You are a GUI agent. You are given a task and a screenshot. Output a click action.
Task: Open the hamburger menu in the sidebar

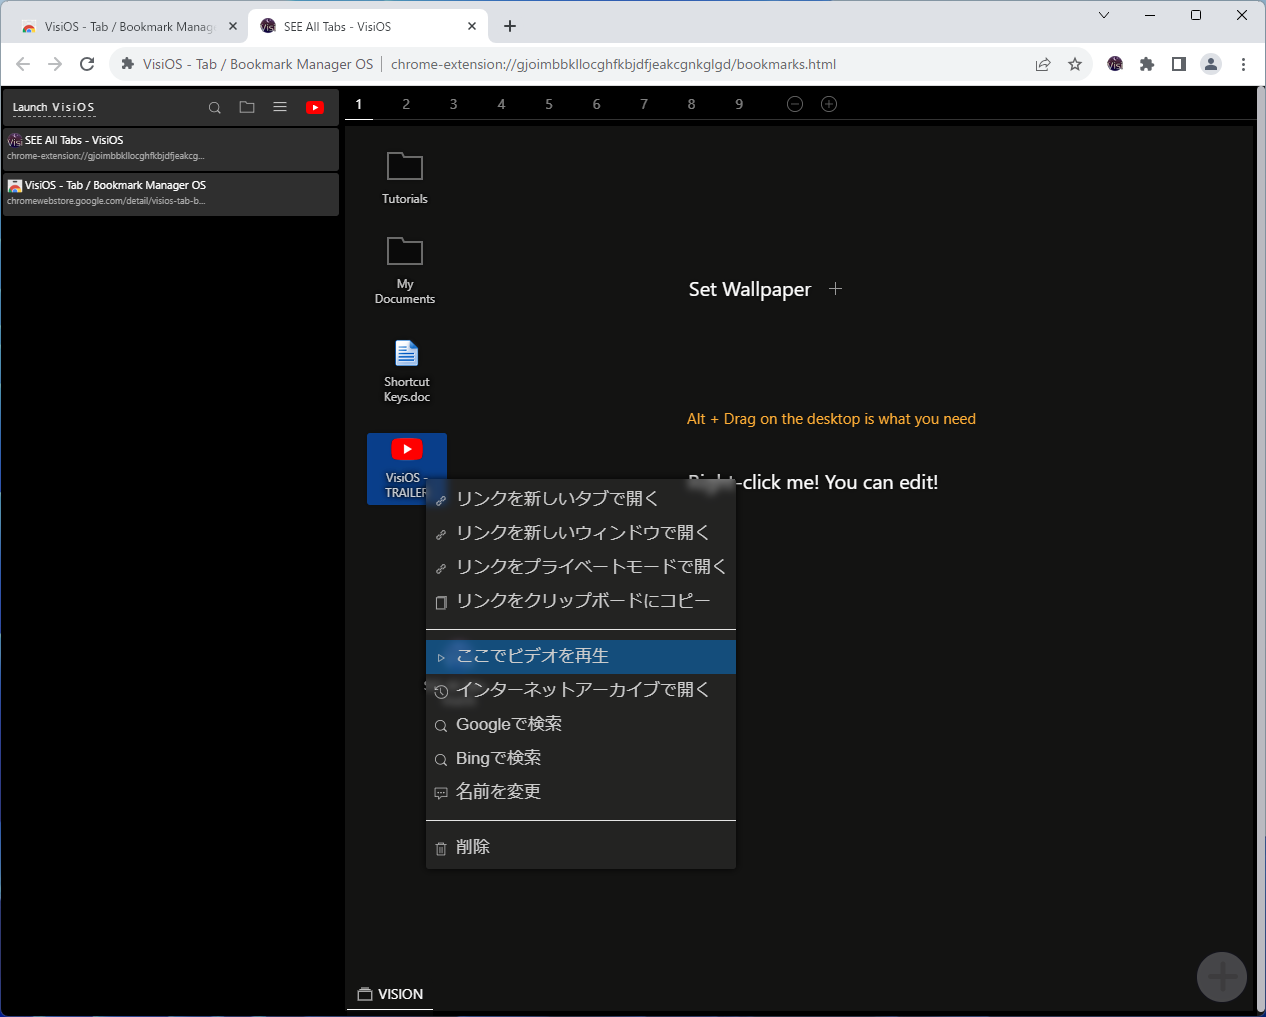click(x=279, y=107)
